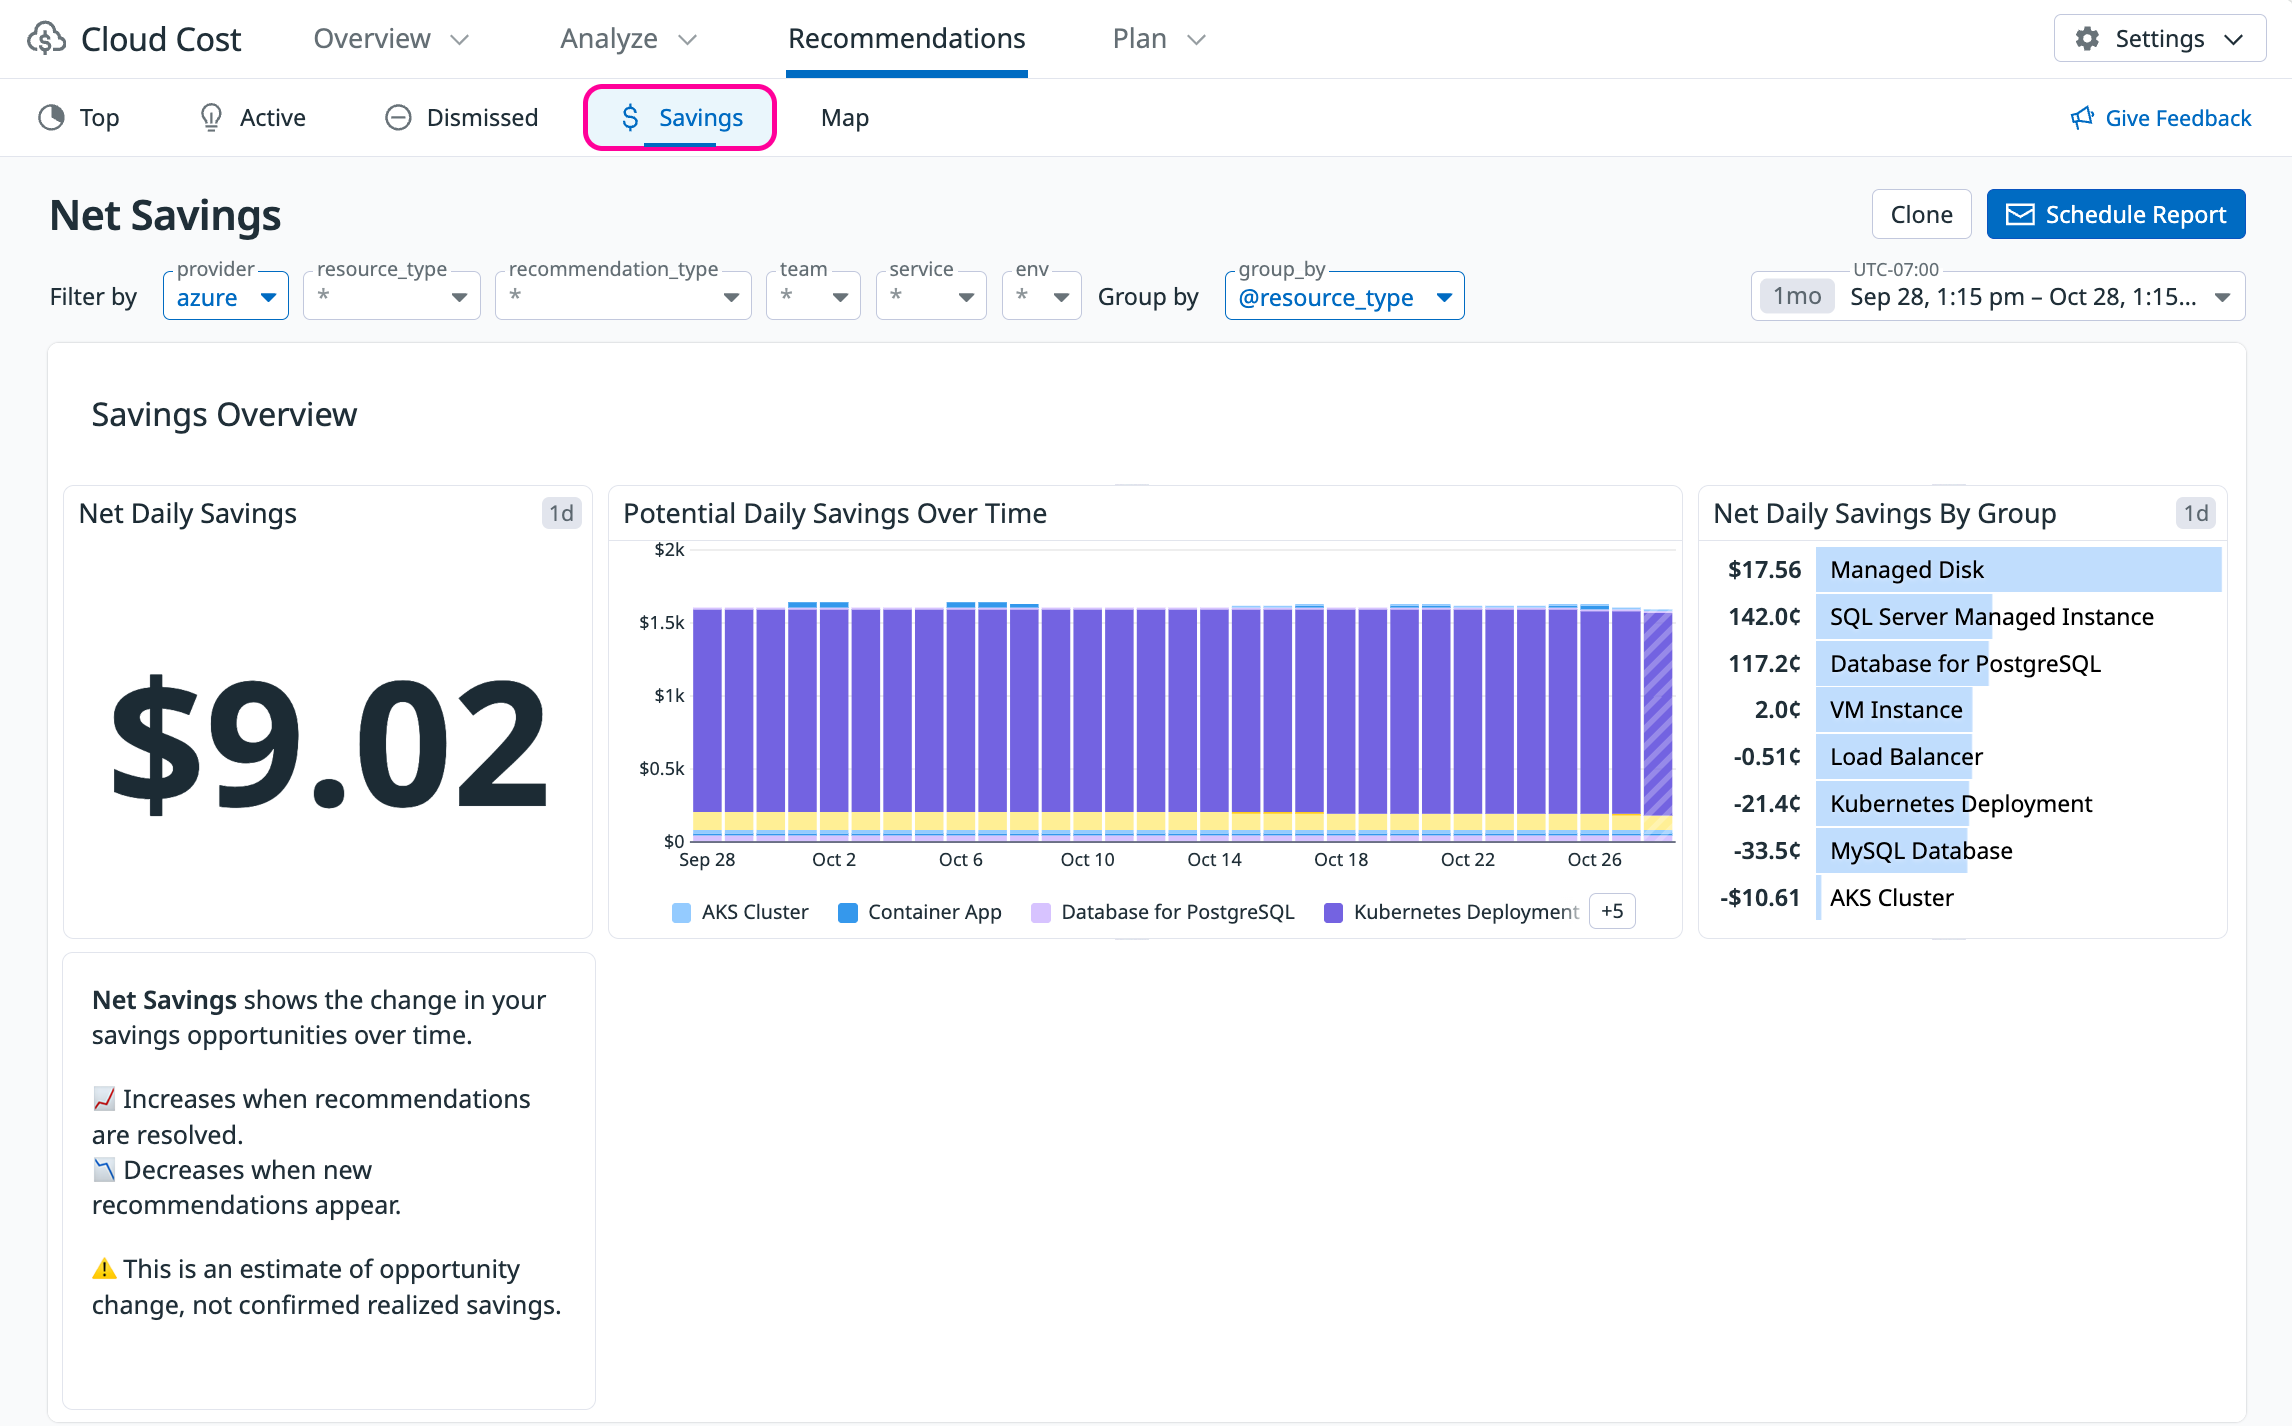Open the provider azure dropdown
The image size is (2292, 1426).
point(226,297)
